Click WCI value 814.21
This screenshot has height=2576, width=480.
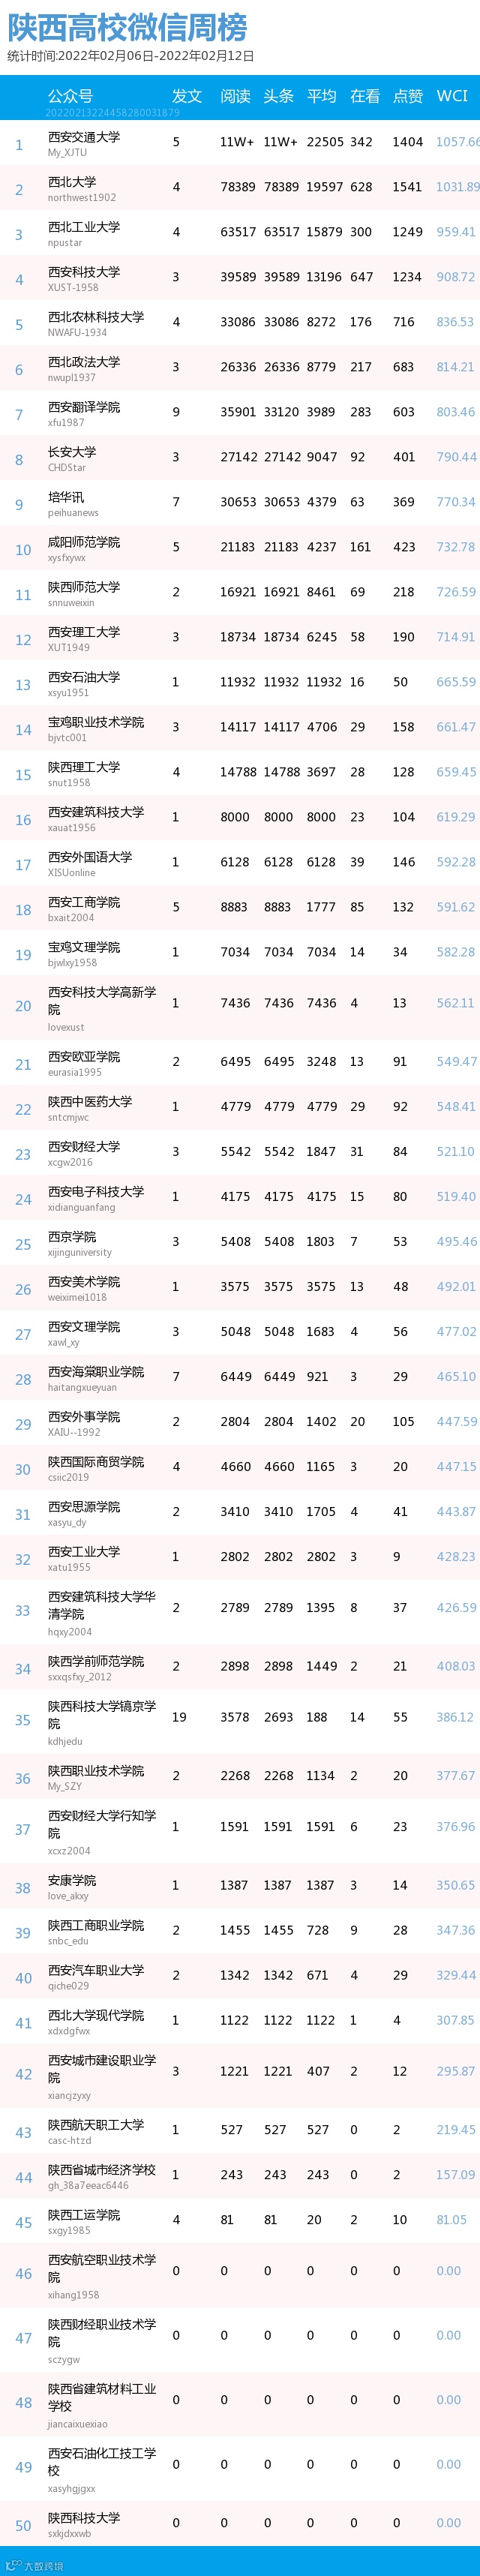[456, 367]
